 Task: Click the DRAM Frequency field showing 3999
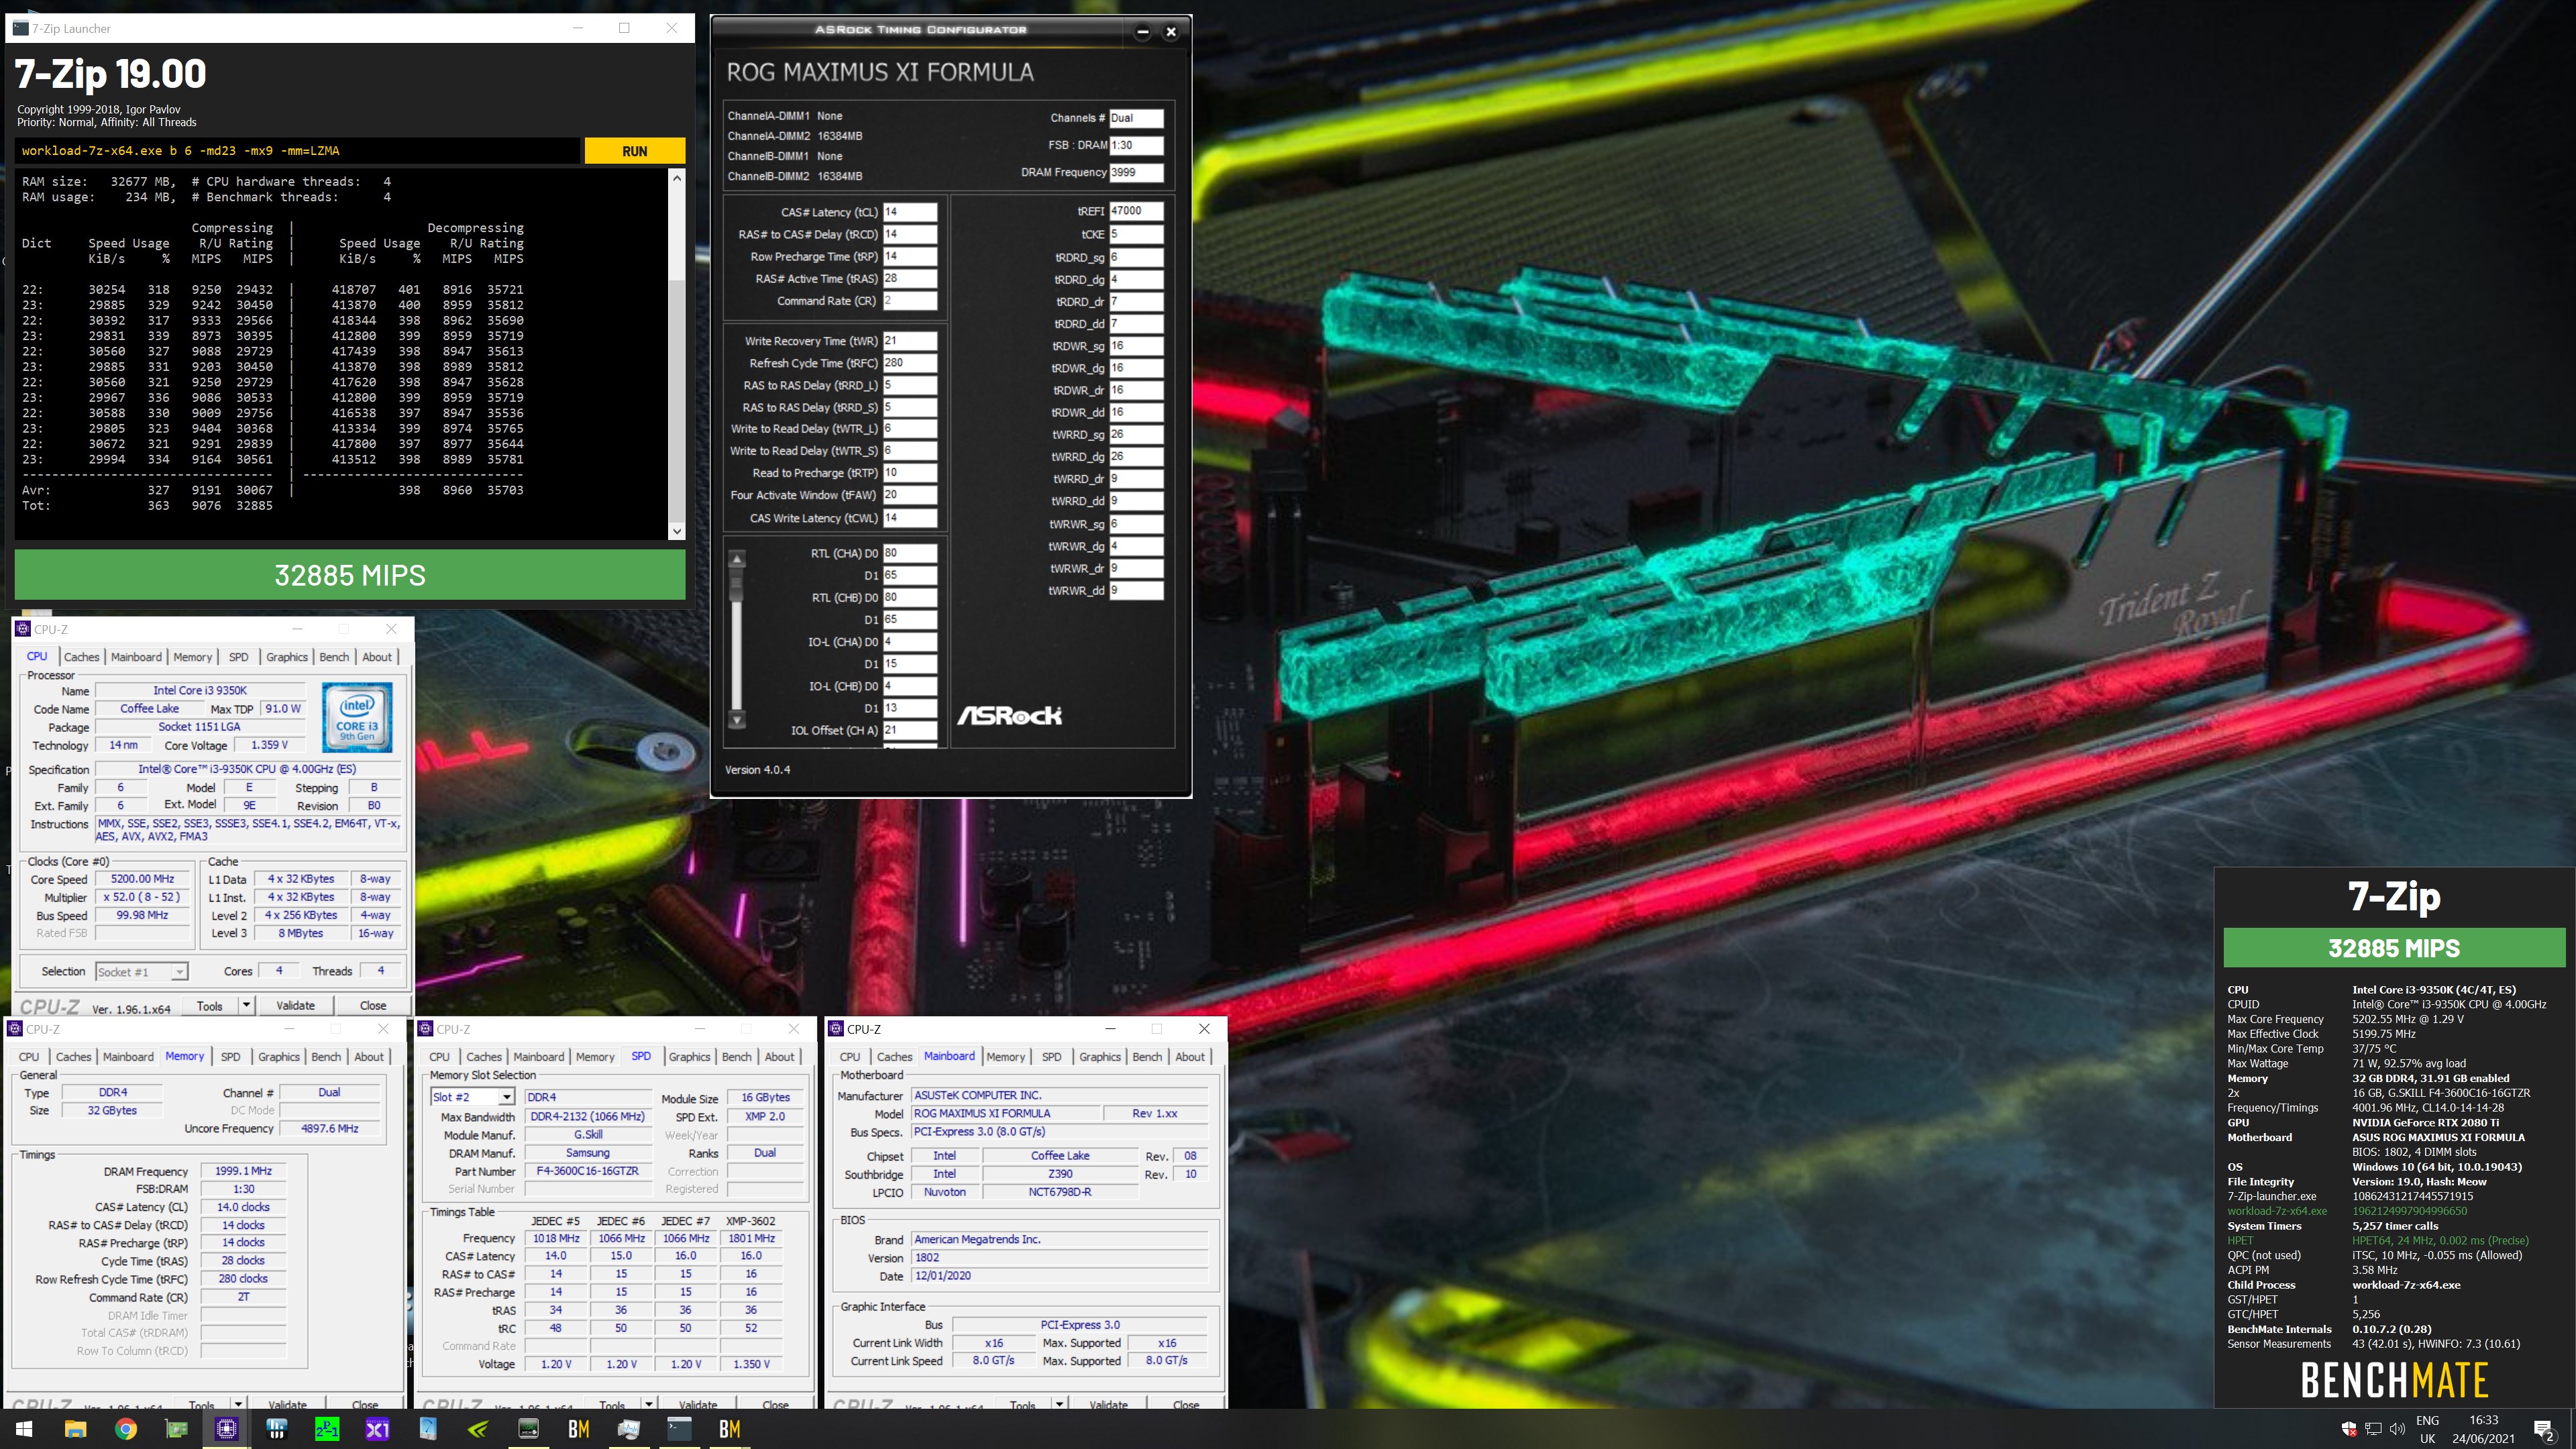(1136, 172)
